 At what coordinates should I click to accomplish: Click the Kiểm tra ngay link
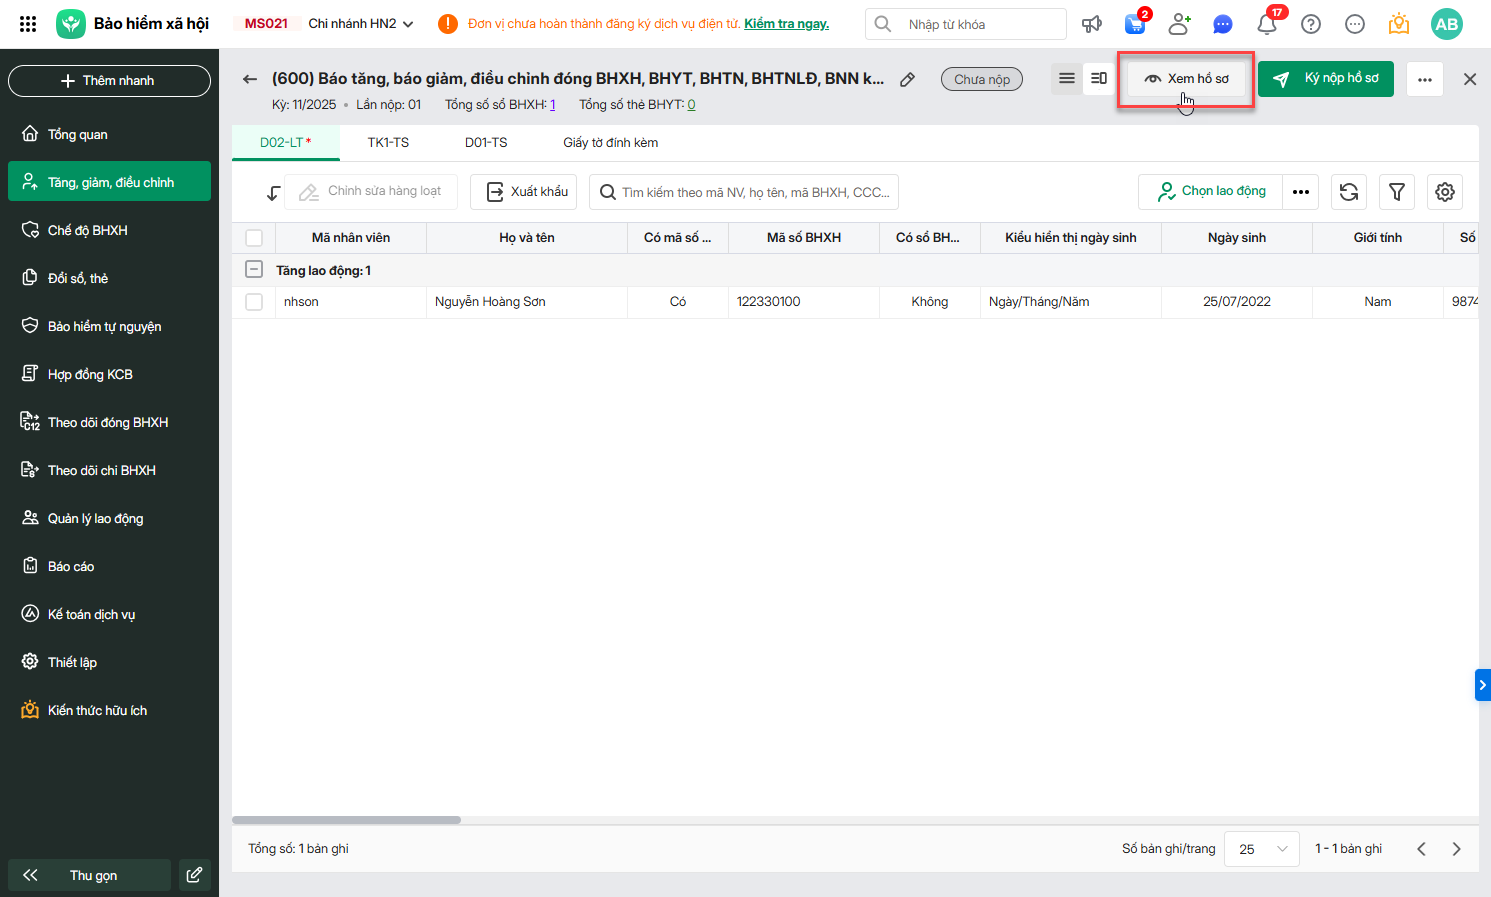click(786, 24)
